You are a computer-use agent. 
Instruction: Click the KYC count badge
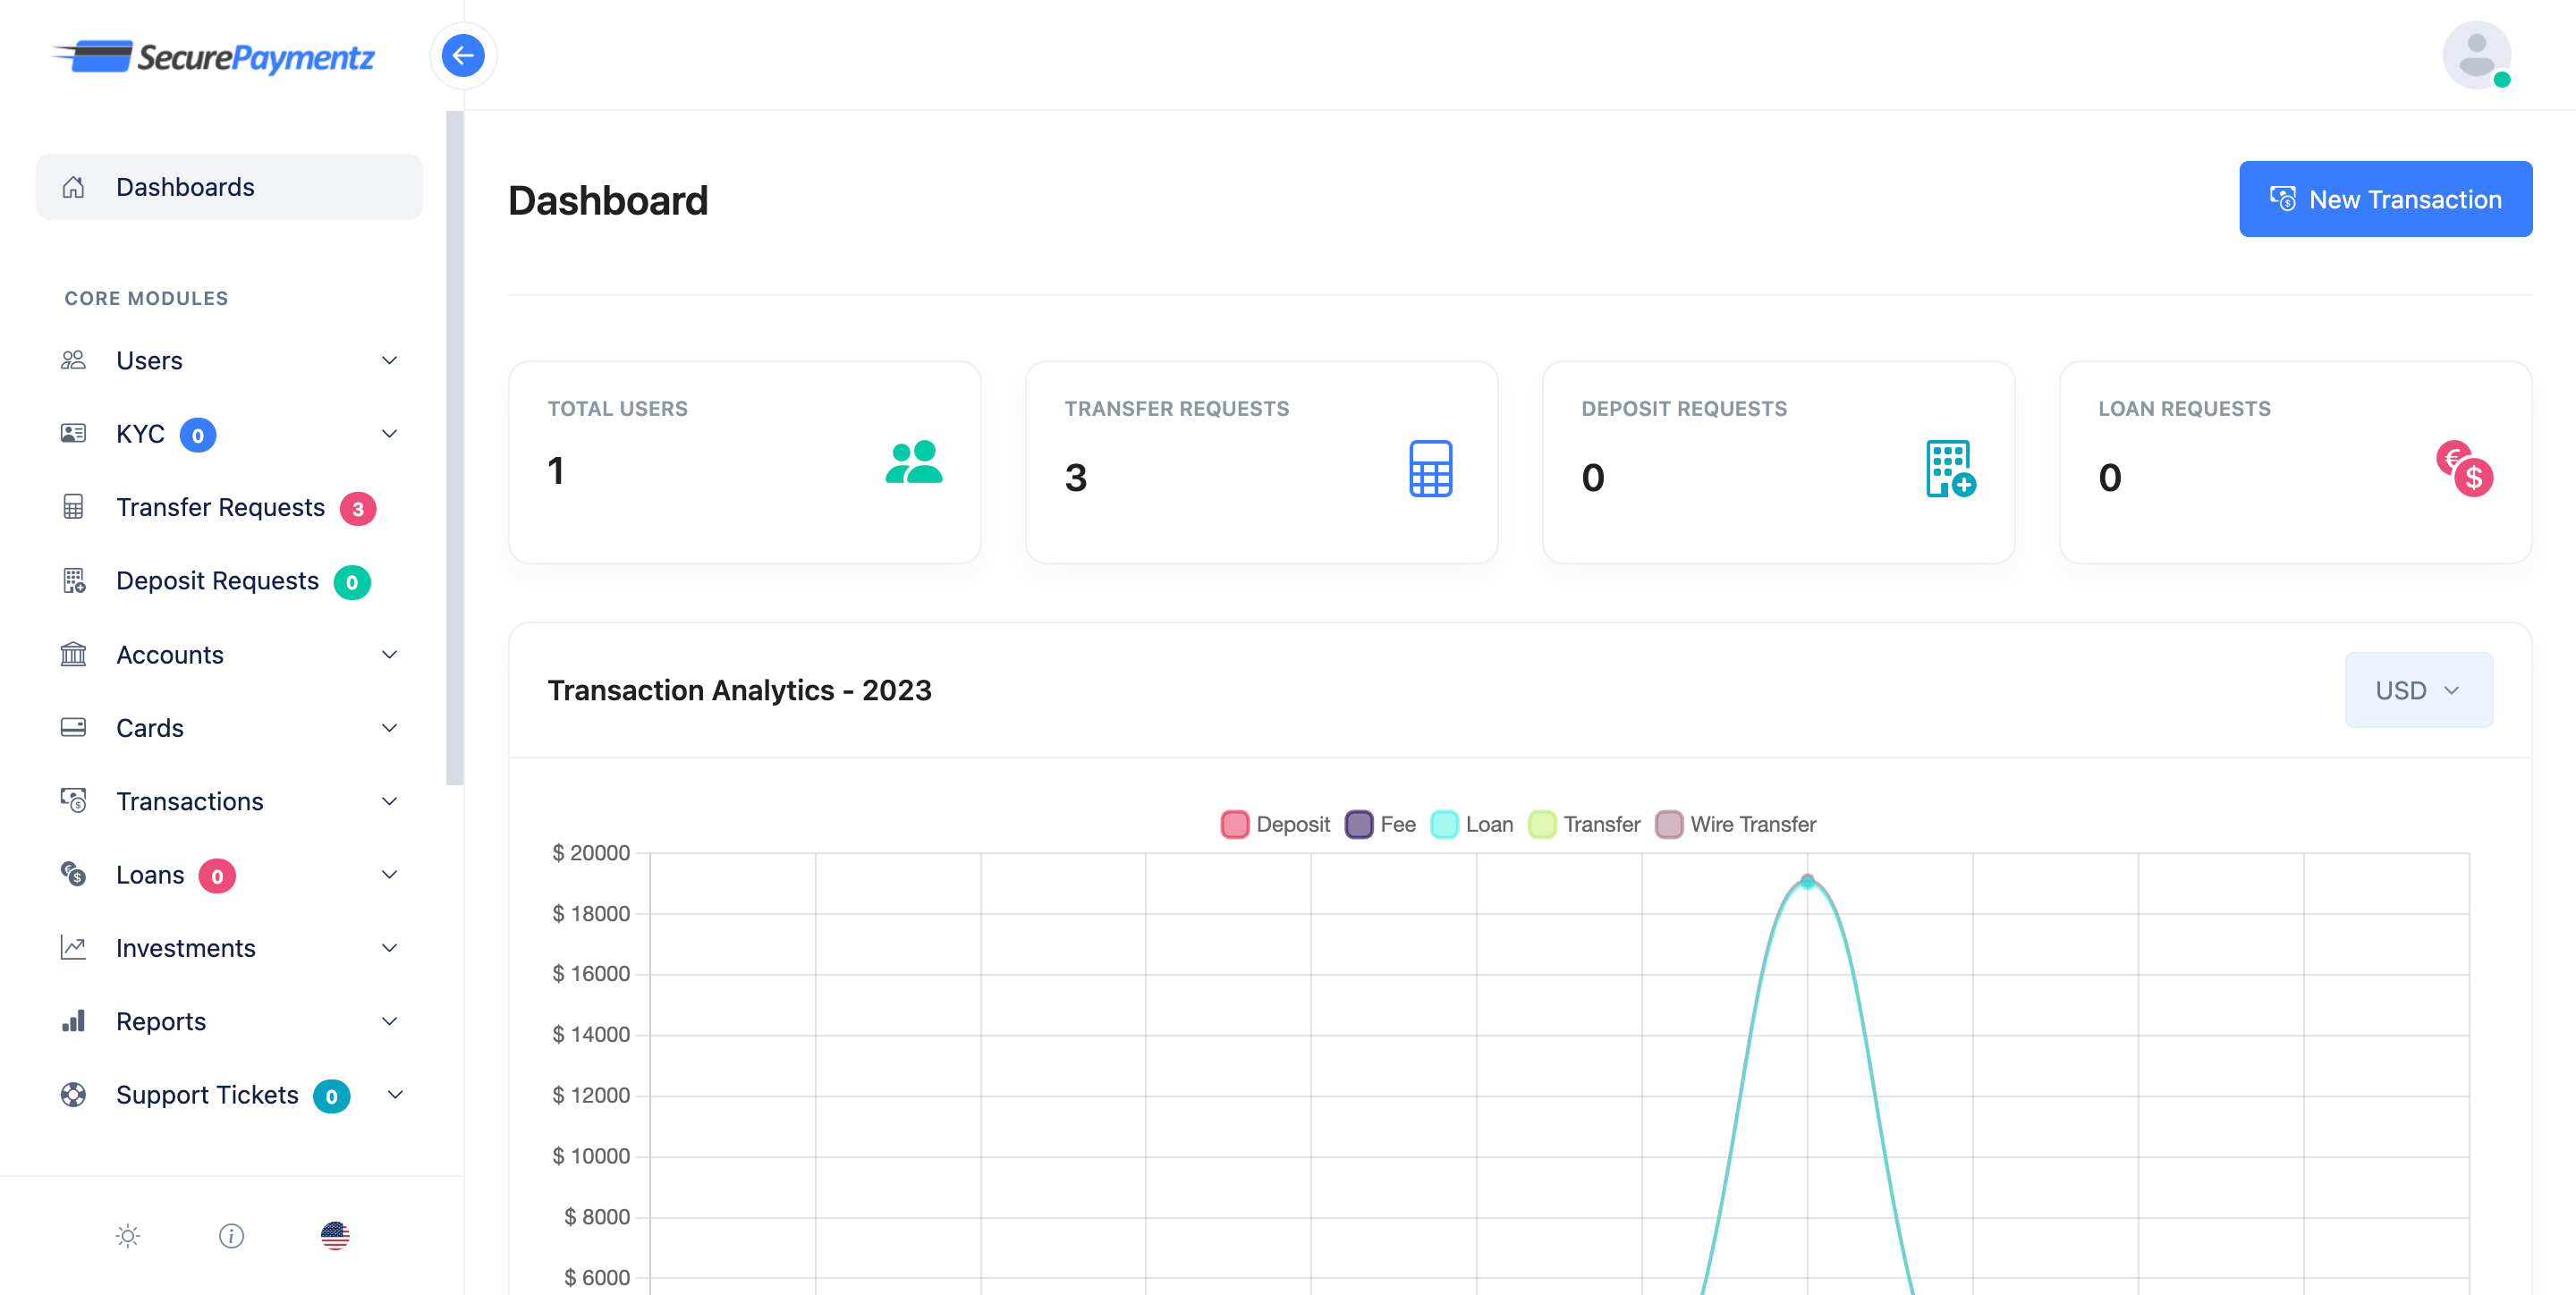pos(197,435)
